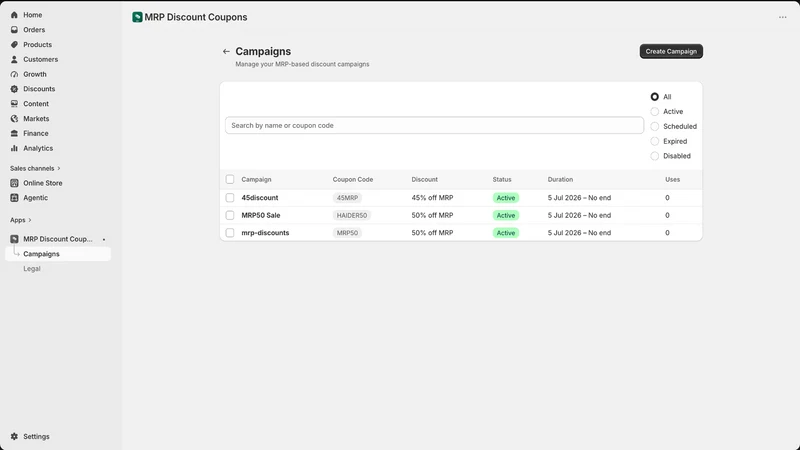Screen dimensions: 800x450
Task: Click the Products tag icon
Action: tap(14, 44)
